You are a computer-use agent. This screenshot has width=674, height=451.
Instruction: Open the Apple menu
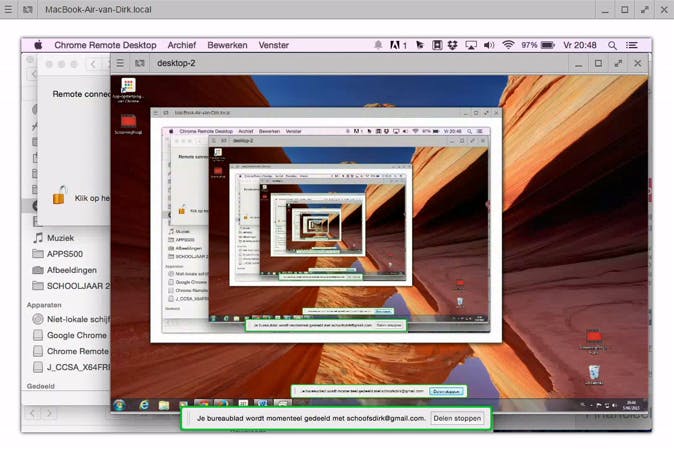click(38, 45)
